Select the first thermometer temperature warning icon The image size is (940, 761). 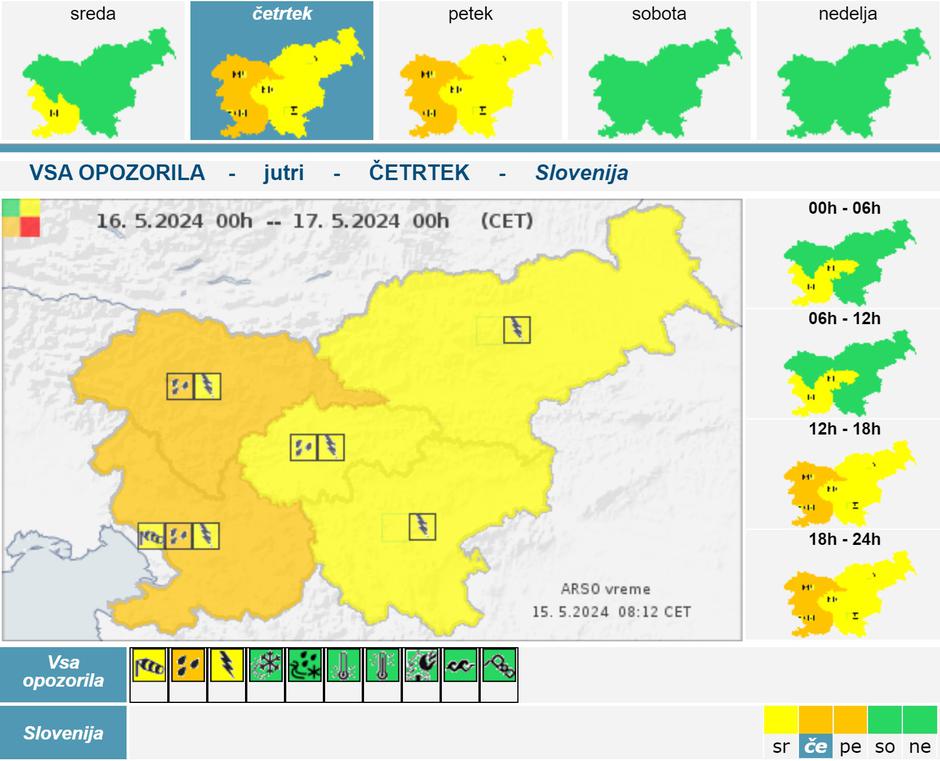tap(343, 665)
